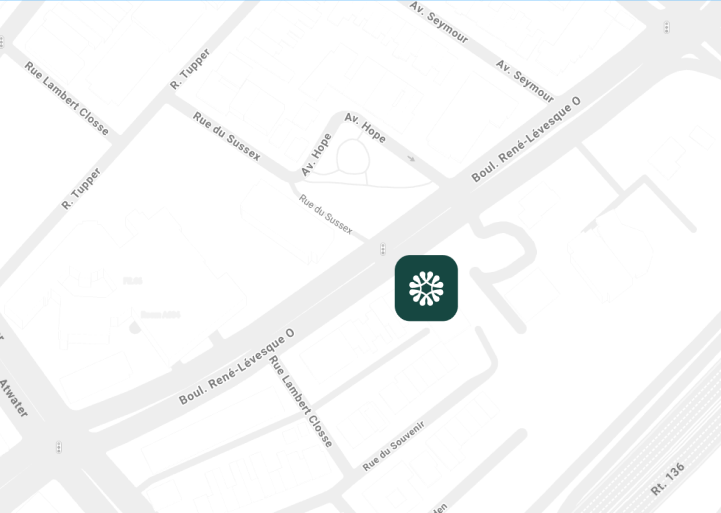
Task: Click the Rue Lambert Closse label below the boulevard
Action: coord(300,401)
